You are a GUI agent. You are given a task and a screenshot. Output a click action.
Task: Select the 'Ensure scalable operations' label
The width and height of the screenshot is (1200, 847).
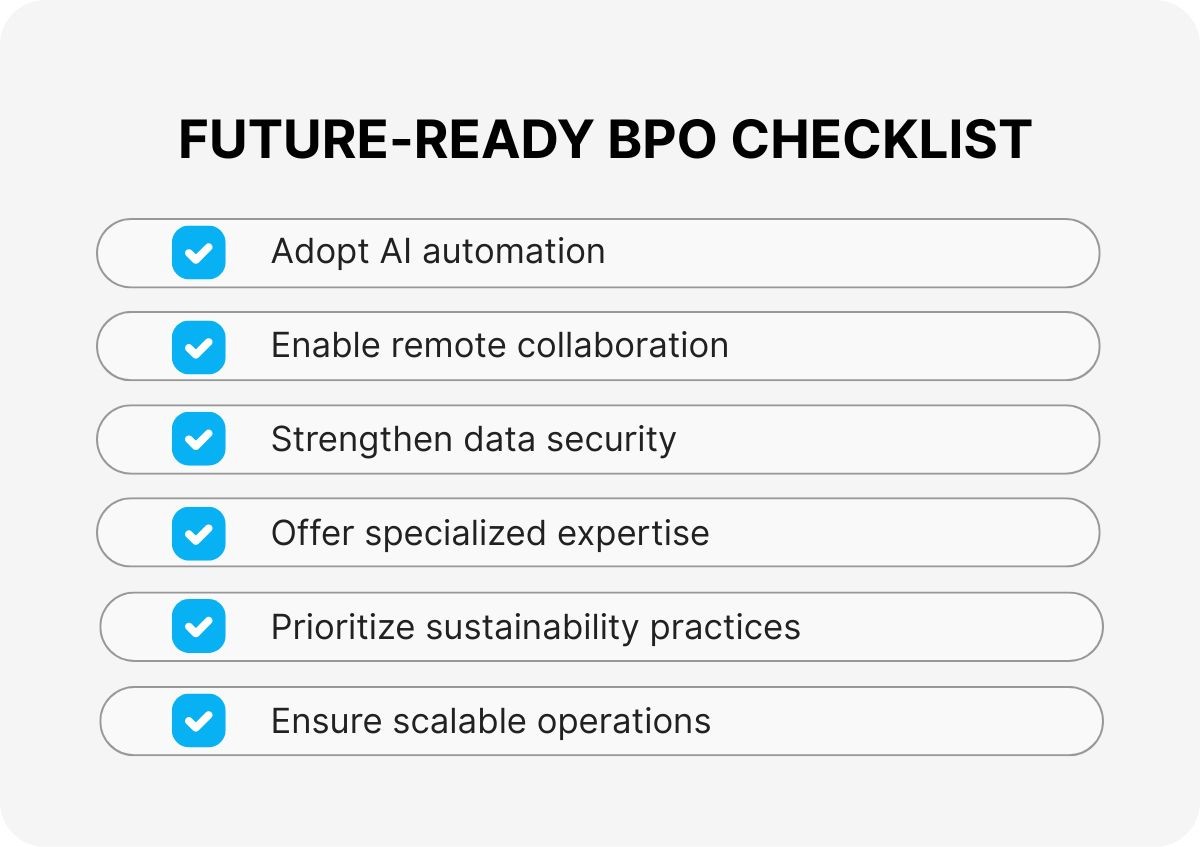coord(490,721)
